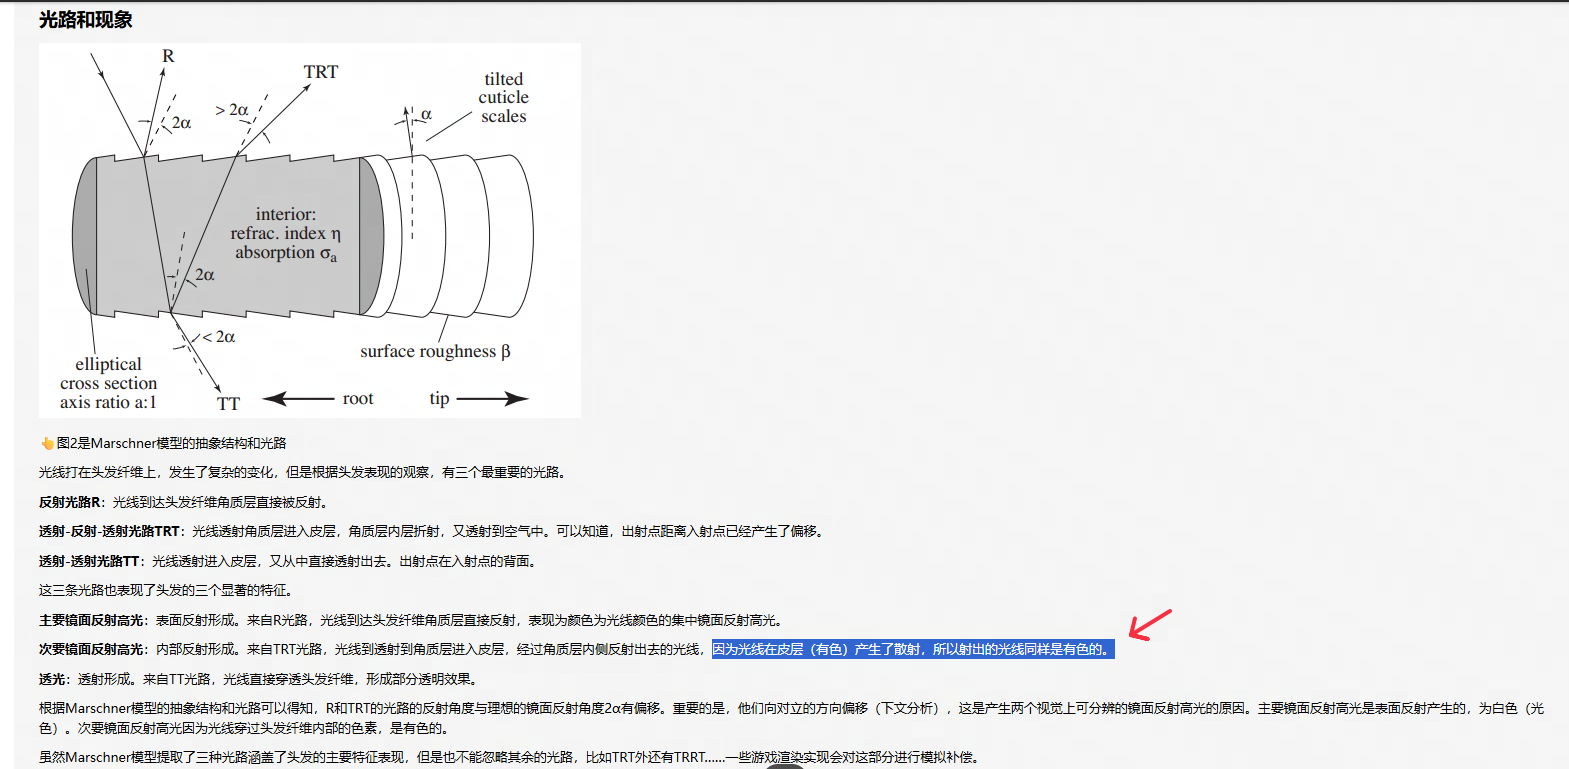Click the bold '主要镜面反射高光' label

(x=91, y=620)
